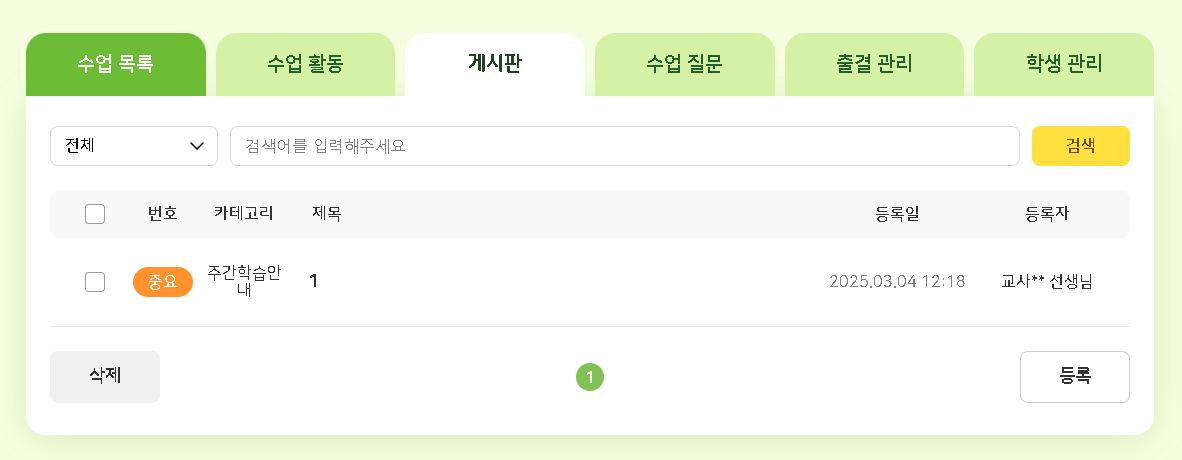This screenshot has height=460, width=1182.
Task: Expand the 전체 search filter dropdown
Action: click(133, 146)
